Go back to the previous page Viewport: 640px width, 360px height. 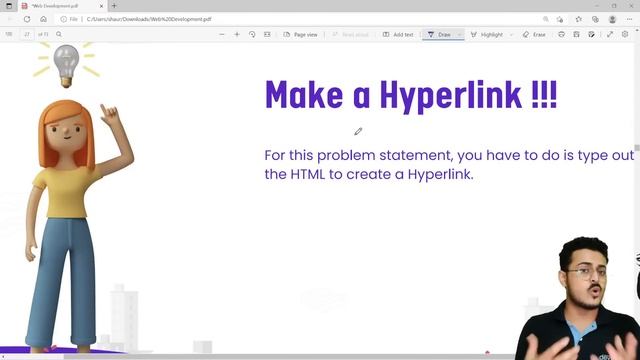10,19
